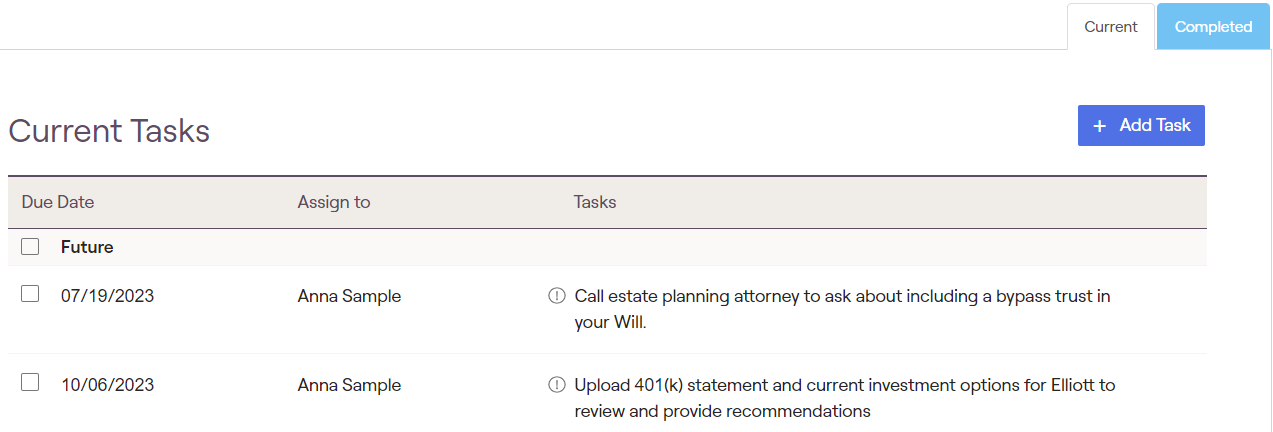Click the Current Tasks heading
The width and height of the screenshot is (1273, 432).
tap(109, 131)
